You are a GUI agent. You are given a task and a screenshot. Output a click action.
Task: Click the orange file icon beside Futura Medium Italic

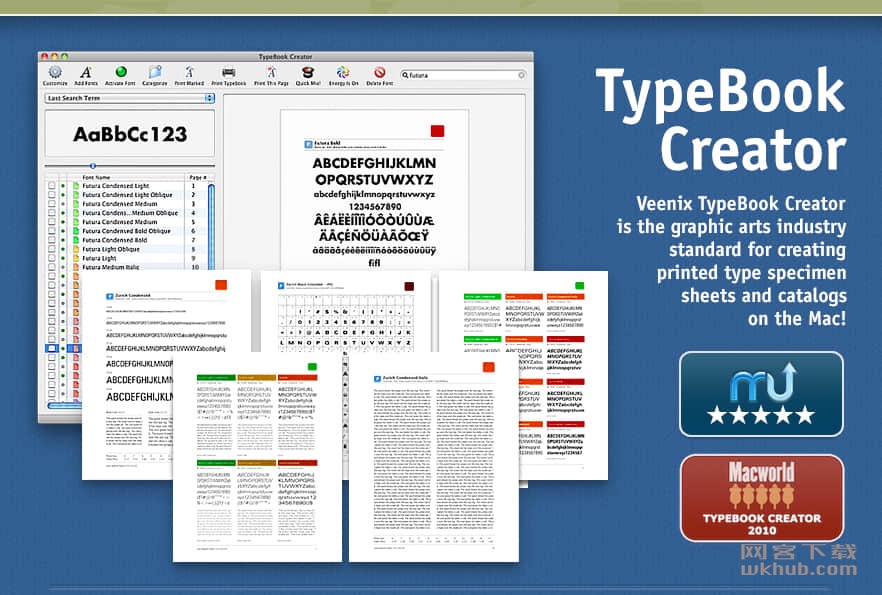pos(76,267)
